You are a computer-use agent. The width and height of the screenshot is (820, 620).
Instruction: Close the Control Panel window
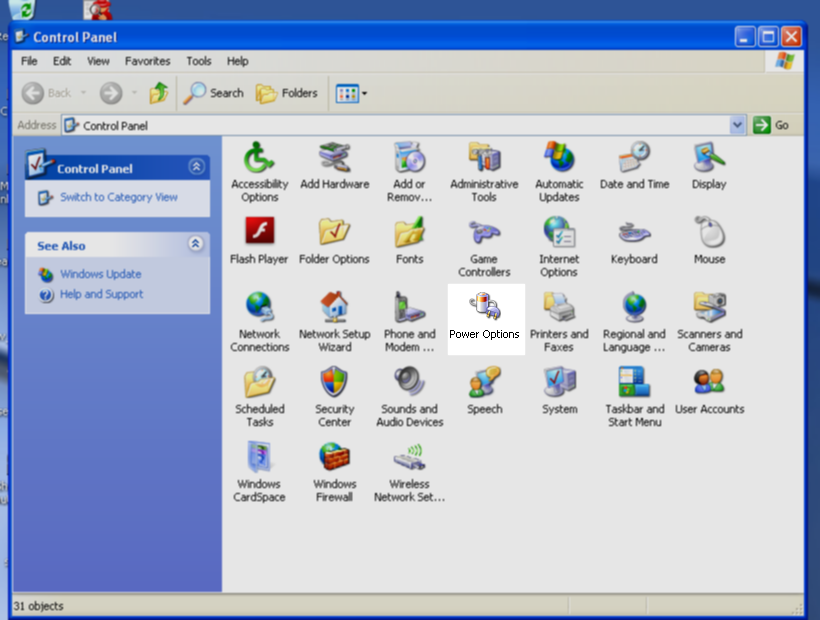point(791,37)
